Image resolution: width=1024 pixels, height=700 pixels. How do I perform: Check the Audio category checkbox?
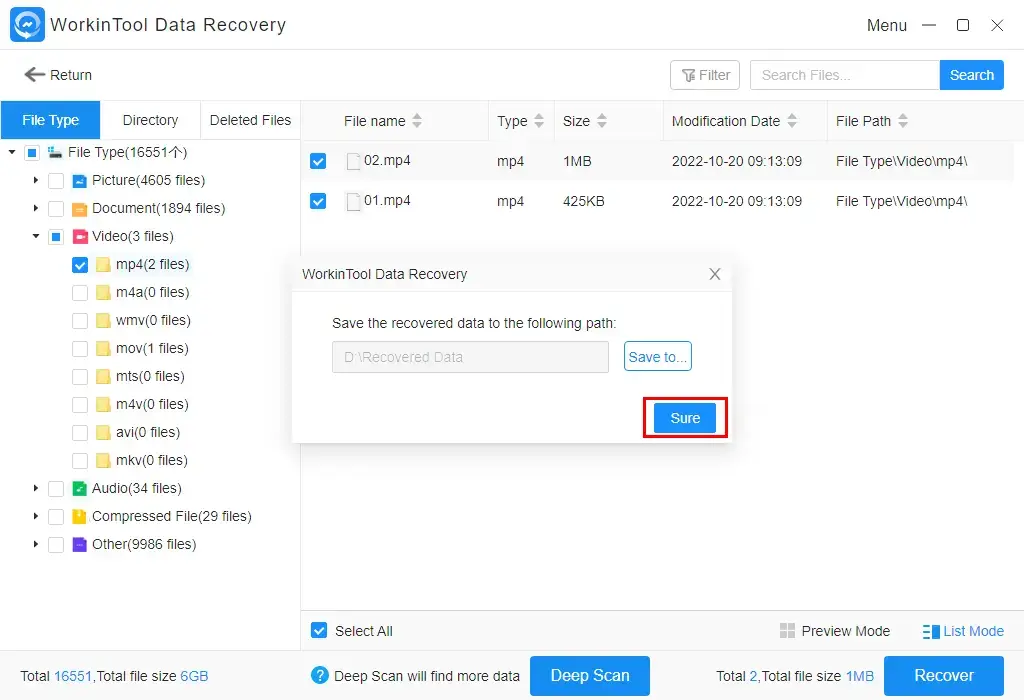[x=56, y=488]
